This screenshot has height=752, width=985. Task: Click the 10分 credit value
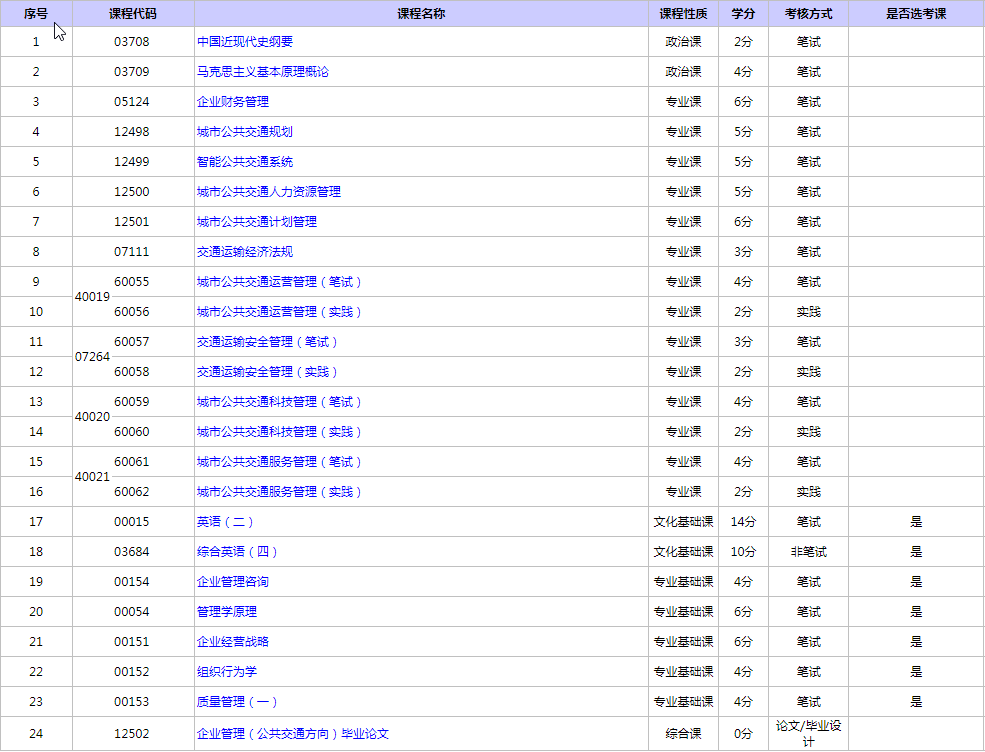pyautogui.click(x=743, y=552)
